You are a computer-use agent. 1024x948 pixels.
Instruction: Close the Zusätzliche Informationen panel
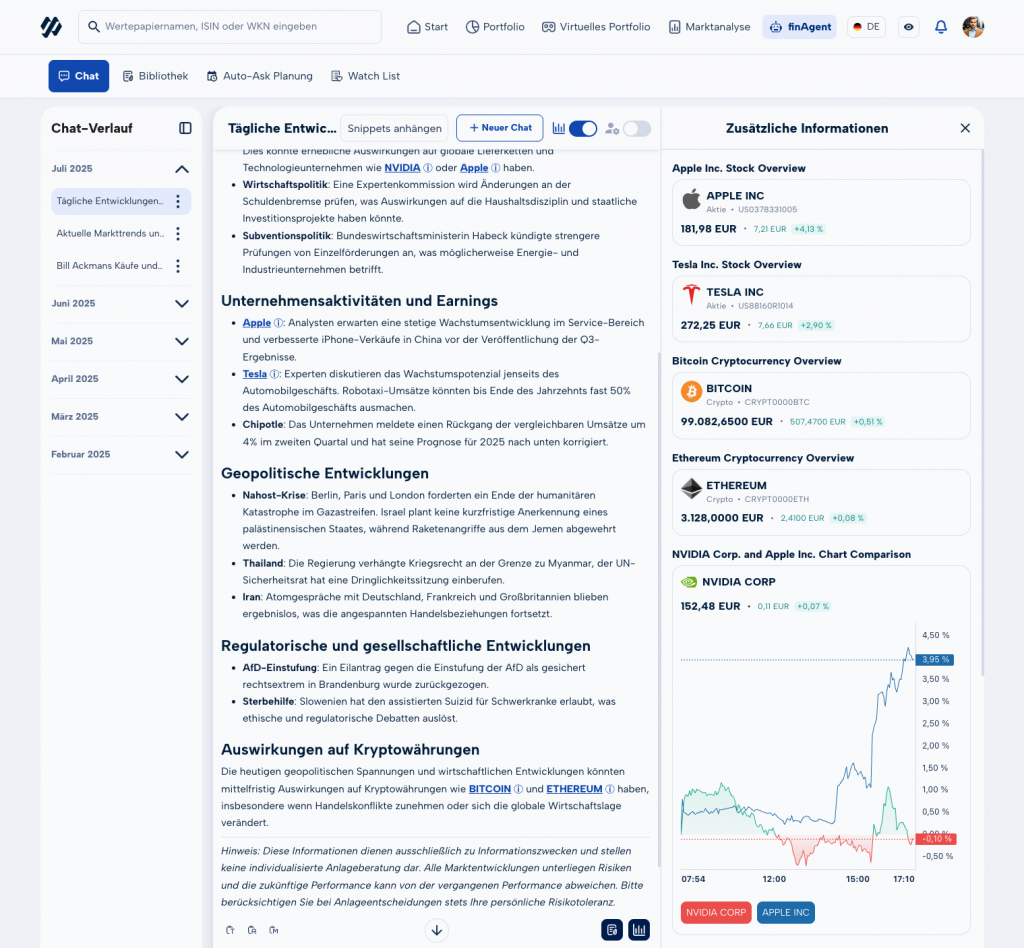pos(965,128)
